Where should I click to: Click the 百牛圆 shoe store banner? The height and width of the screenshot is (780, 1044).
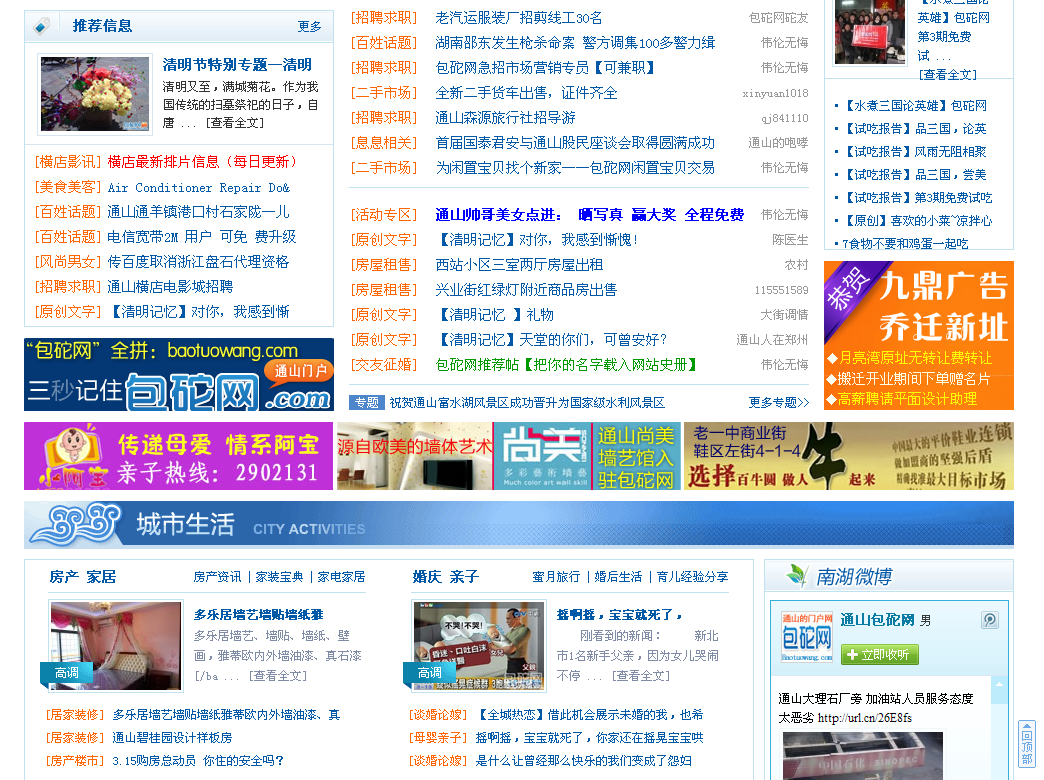click(x=849, y=456)
